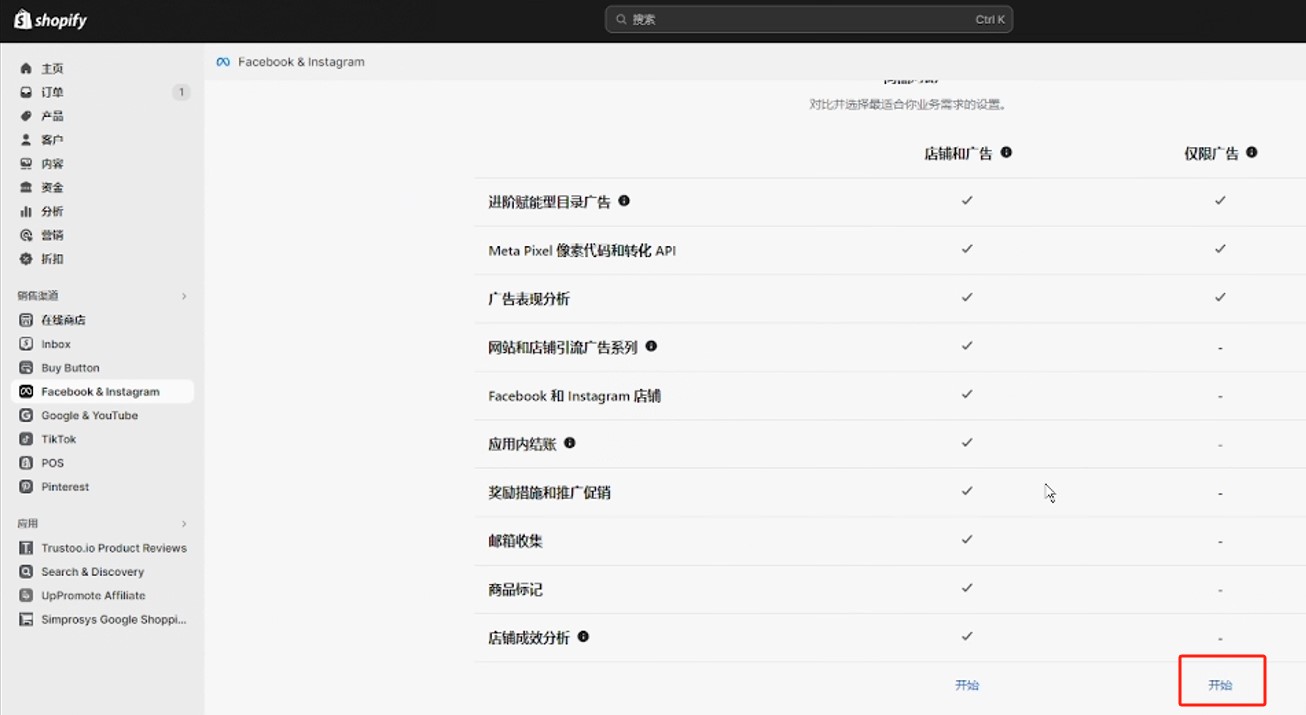1306x715 pixels.
Task: Click info icon next to 店铺和广告 header
Action: 1006,153
